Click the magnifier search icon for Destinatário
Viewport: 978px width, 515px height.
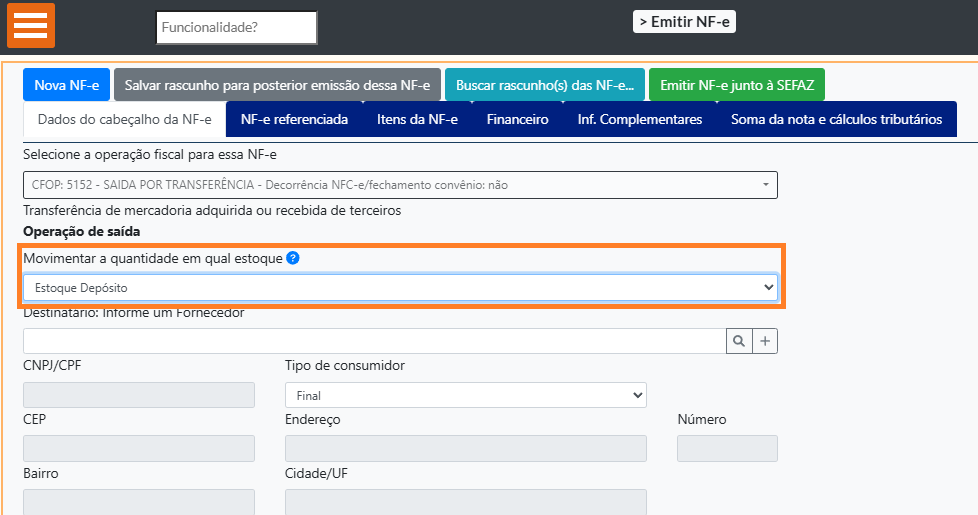point(739,341)
